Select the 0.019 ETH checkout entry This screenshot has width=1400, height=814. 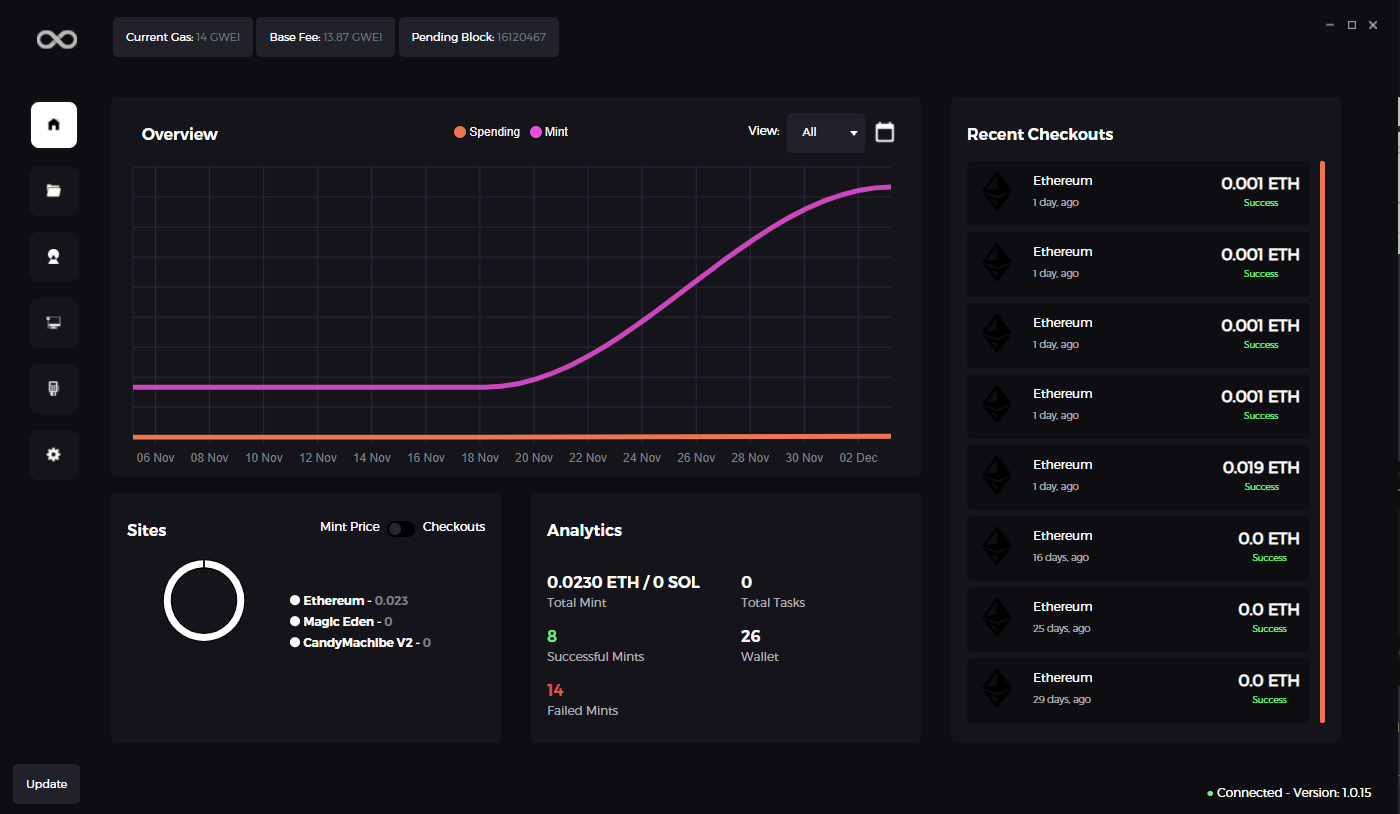click(1138, 475)
